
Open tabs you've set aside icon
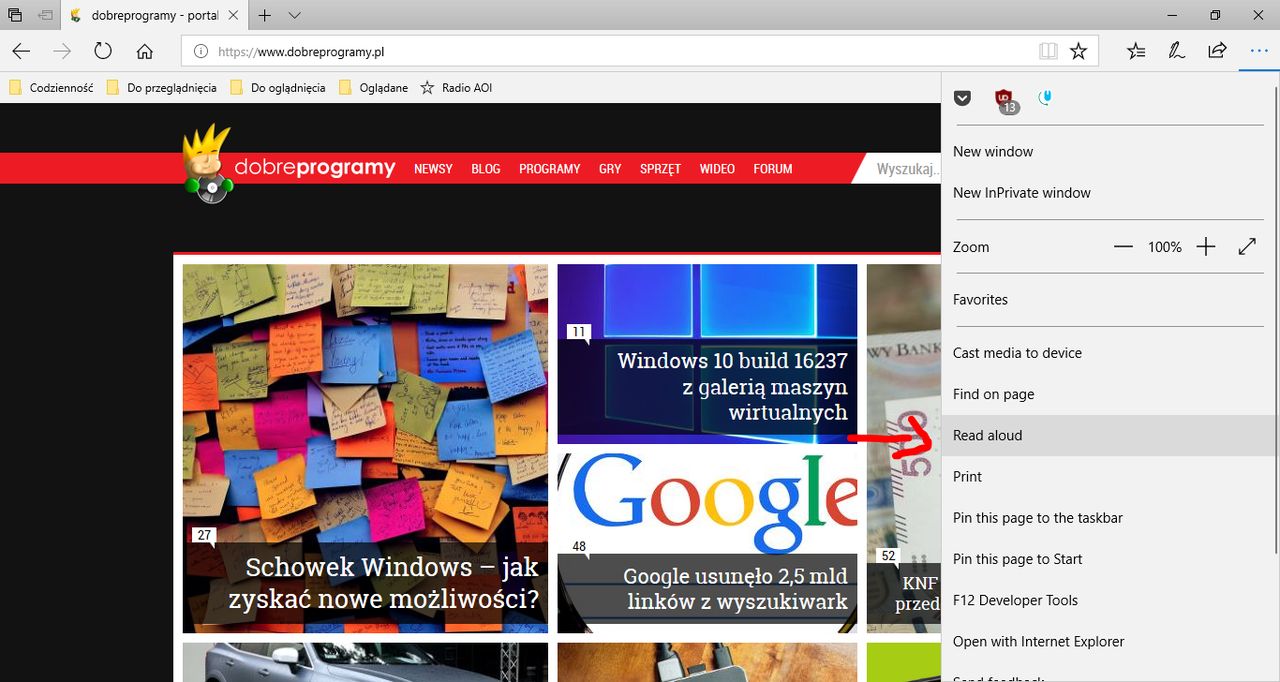click(15, 15)
